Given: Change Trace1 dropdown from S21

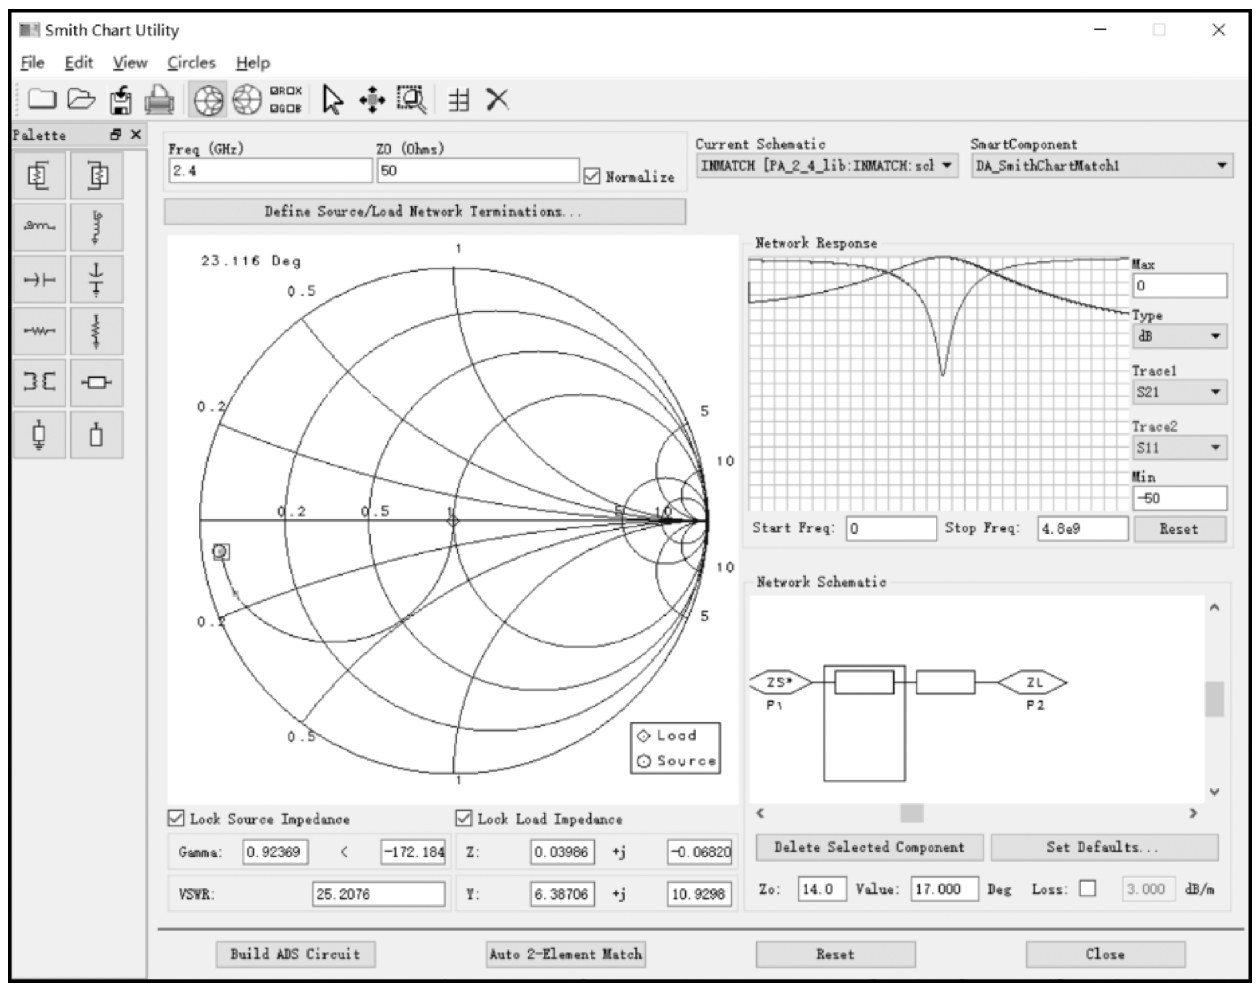Looking at the screenshot, I should (1179, 393).
